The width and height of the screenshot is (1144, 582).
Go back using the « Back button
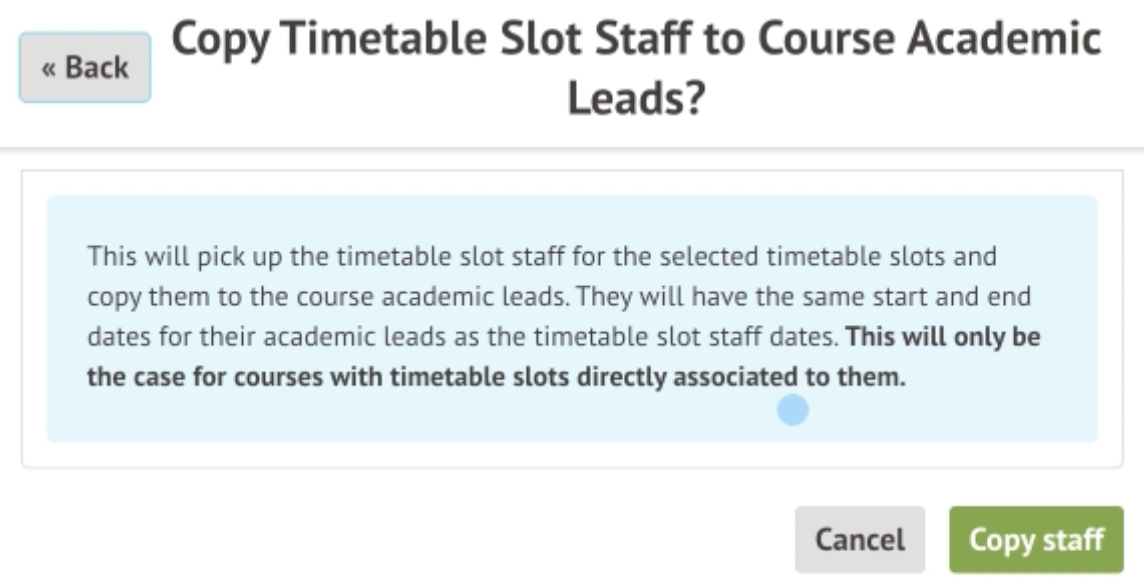(85, 68)
